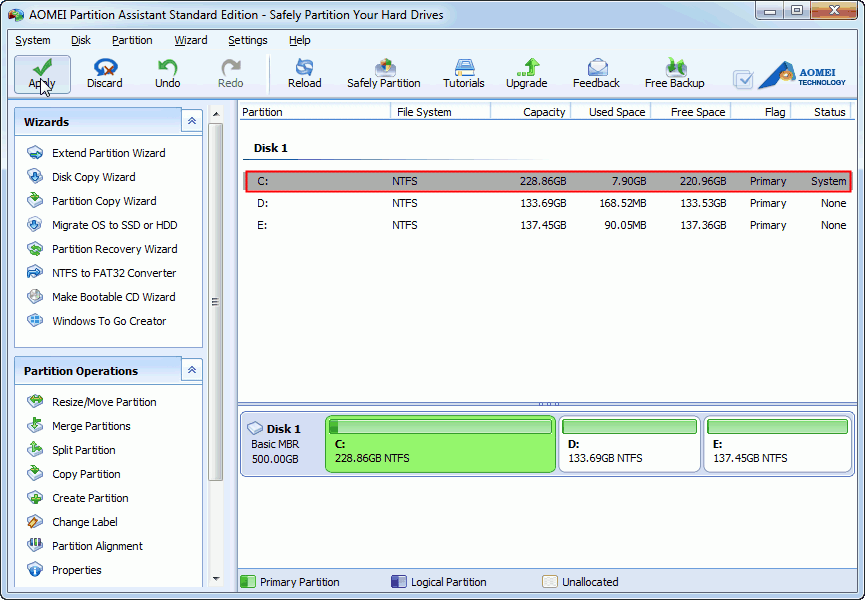Sort by File System column header
865x600 pixels.
(x=441, y=112)
